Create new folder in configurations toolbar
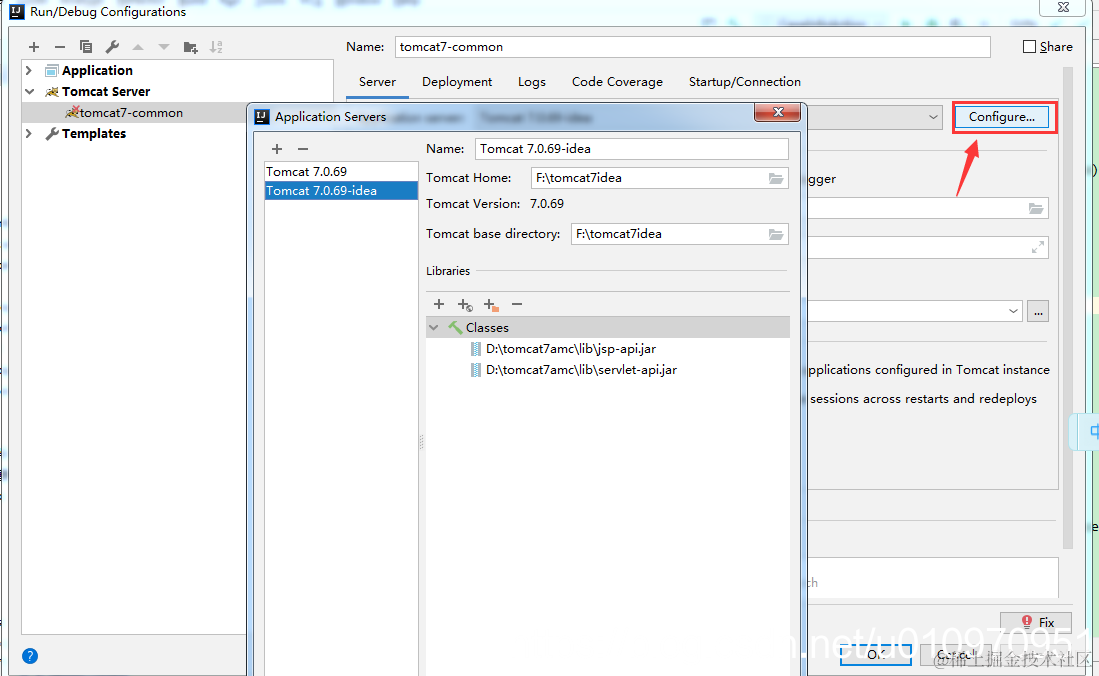This screenshot has width=1099, height=676. pyautogui.click(x=190, y=47)
